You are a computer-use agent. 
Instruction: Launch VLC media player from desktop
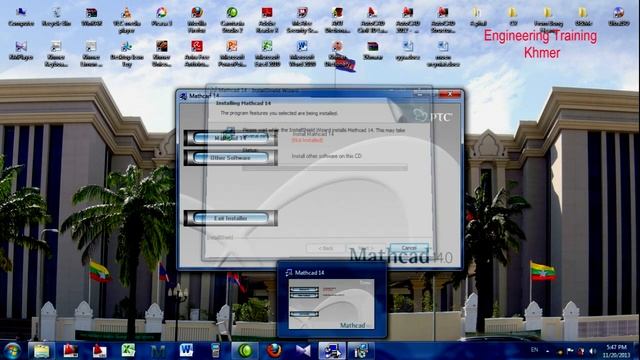[127, 20]
